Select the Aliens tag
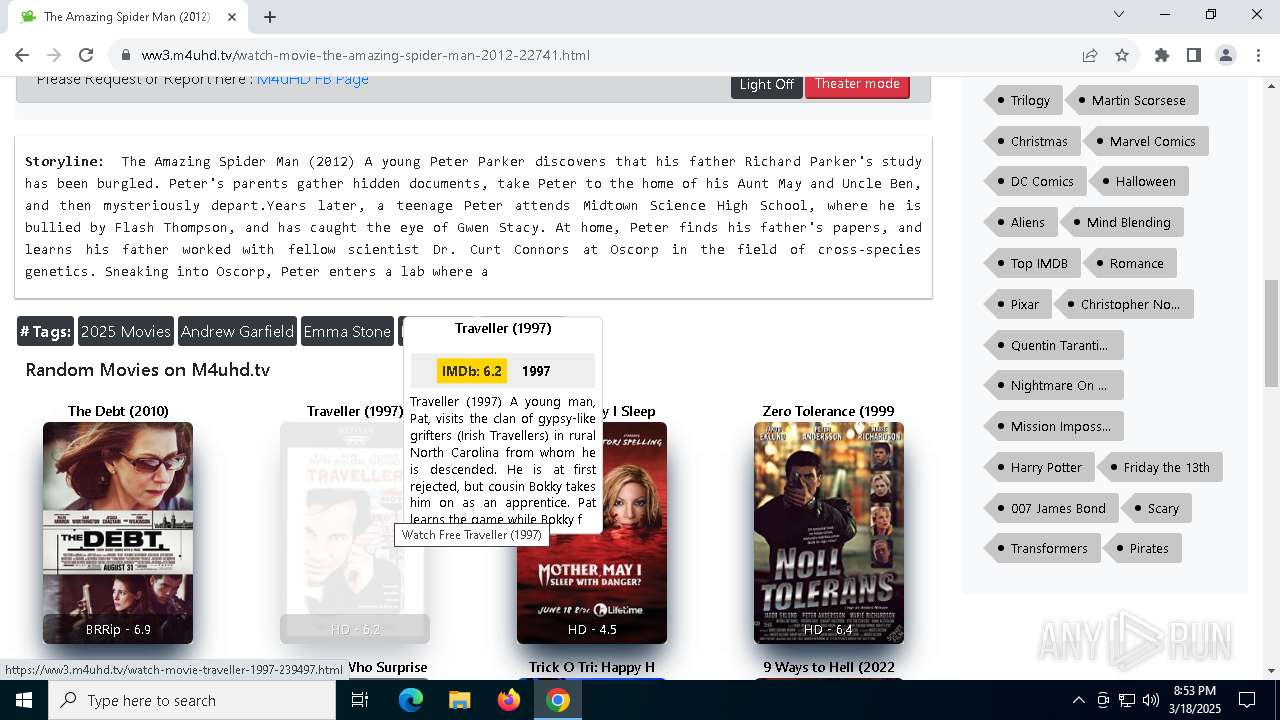The height and width of the screenshot is (720, 1280). [x=1021, y=222]
